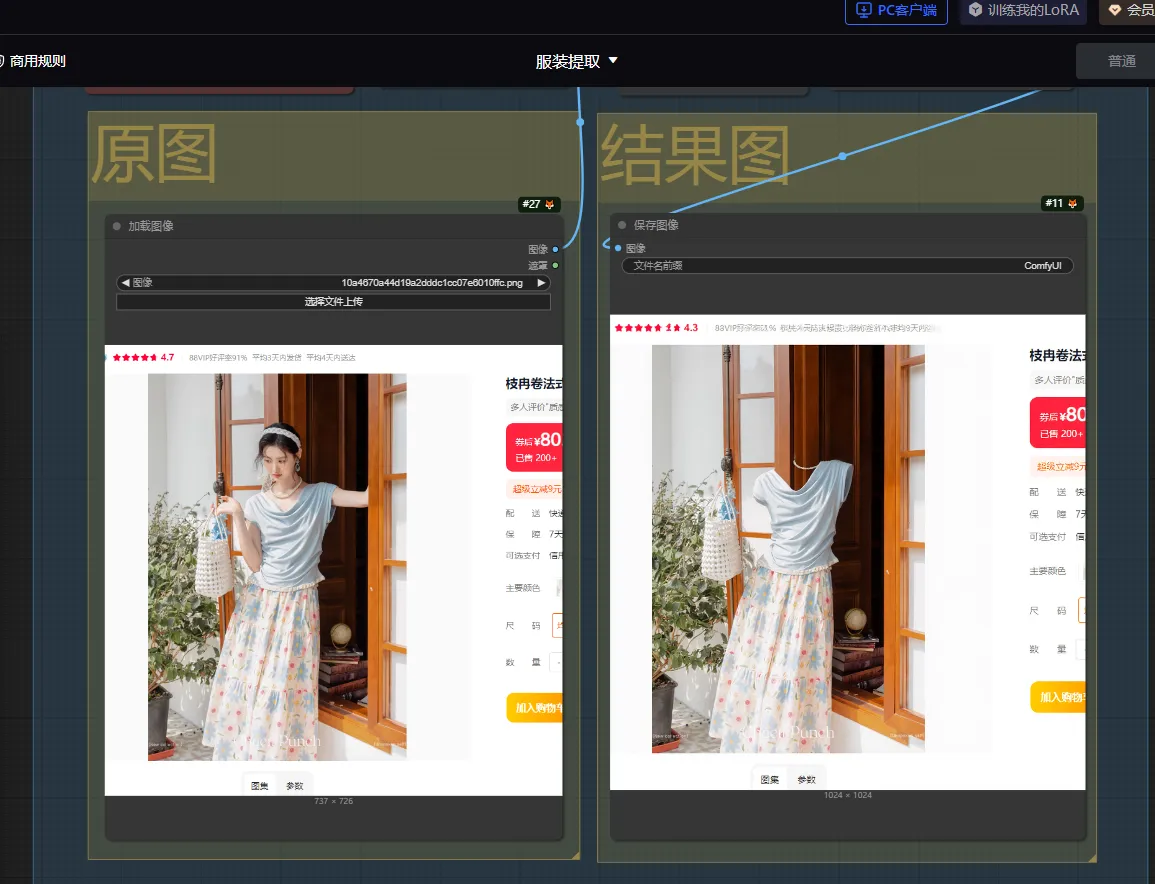The width and height of the screenshot is (1155, 884).
Task: Collapse the 保存图像 node via its title dot
Action: [622, 225]
